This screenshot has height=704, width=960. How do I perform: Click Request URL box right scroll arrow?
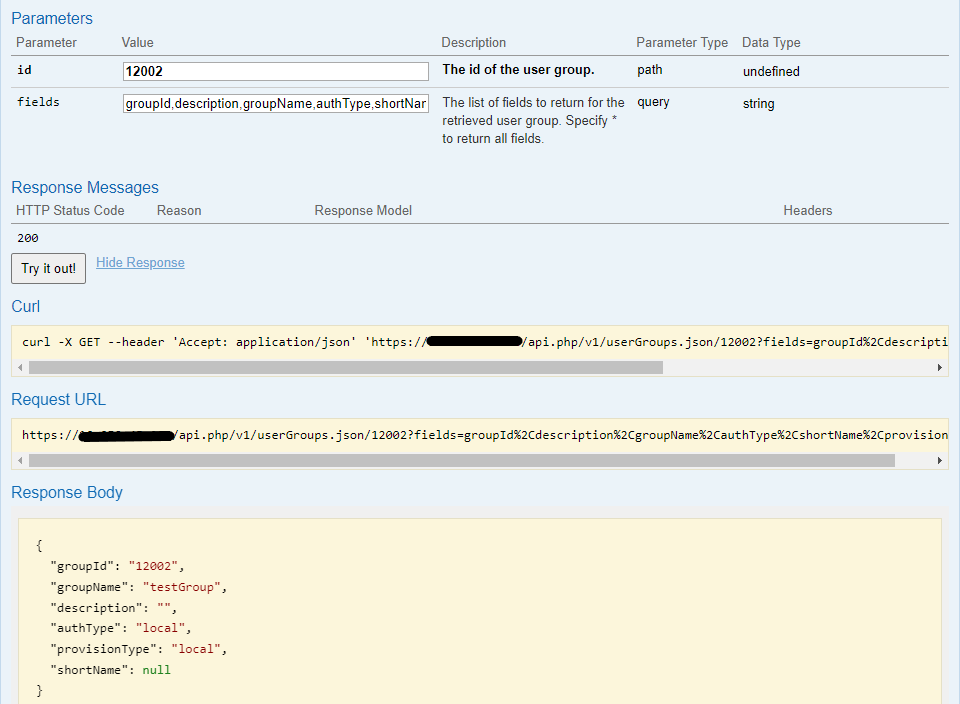click(x=939, y=461)
